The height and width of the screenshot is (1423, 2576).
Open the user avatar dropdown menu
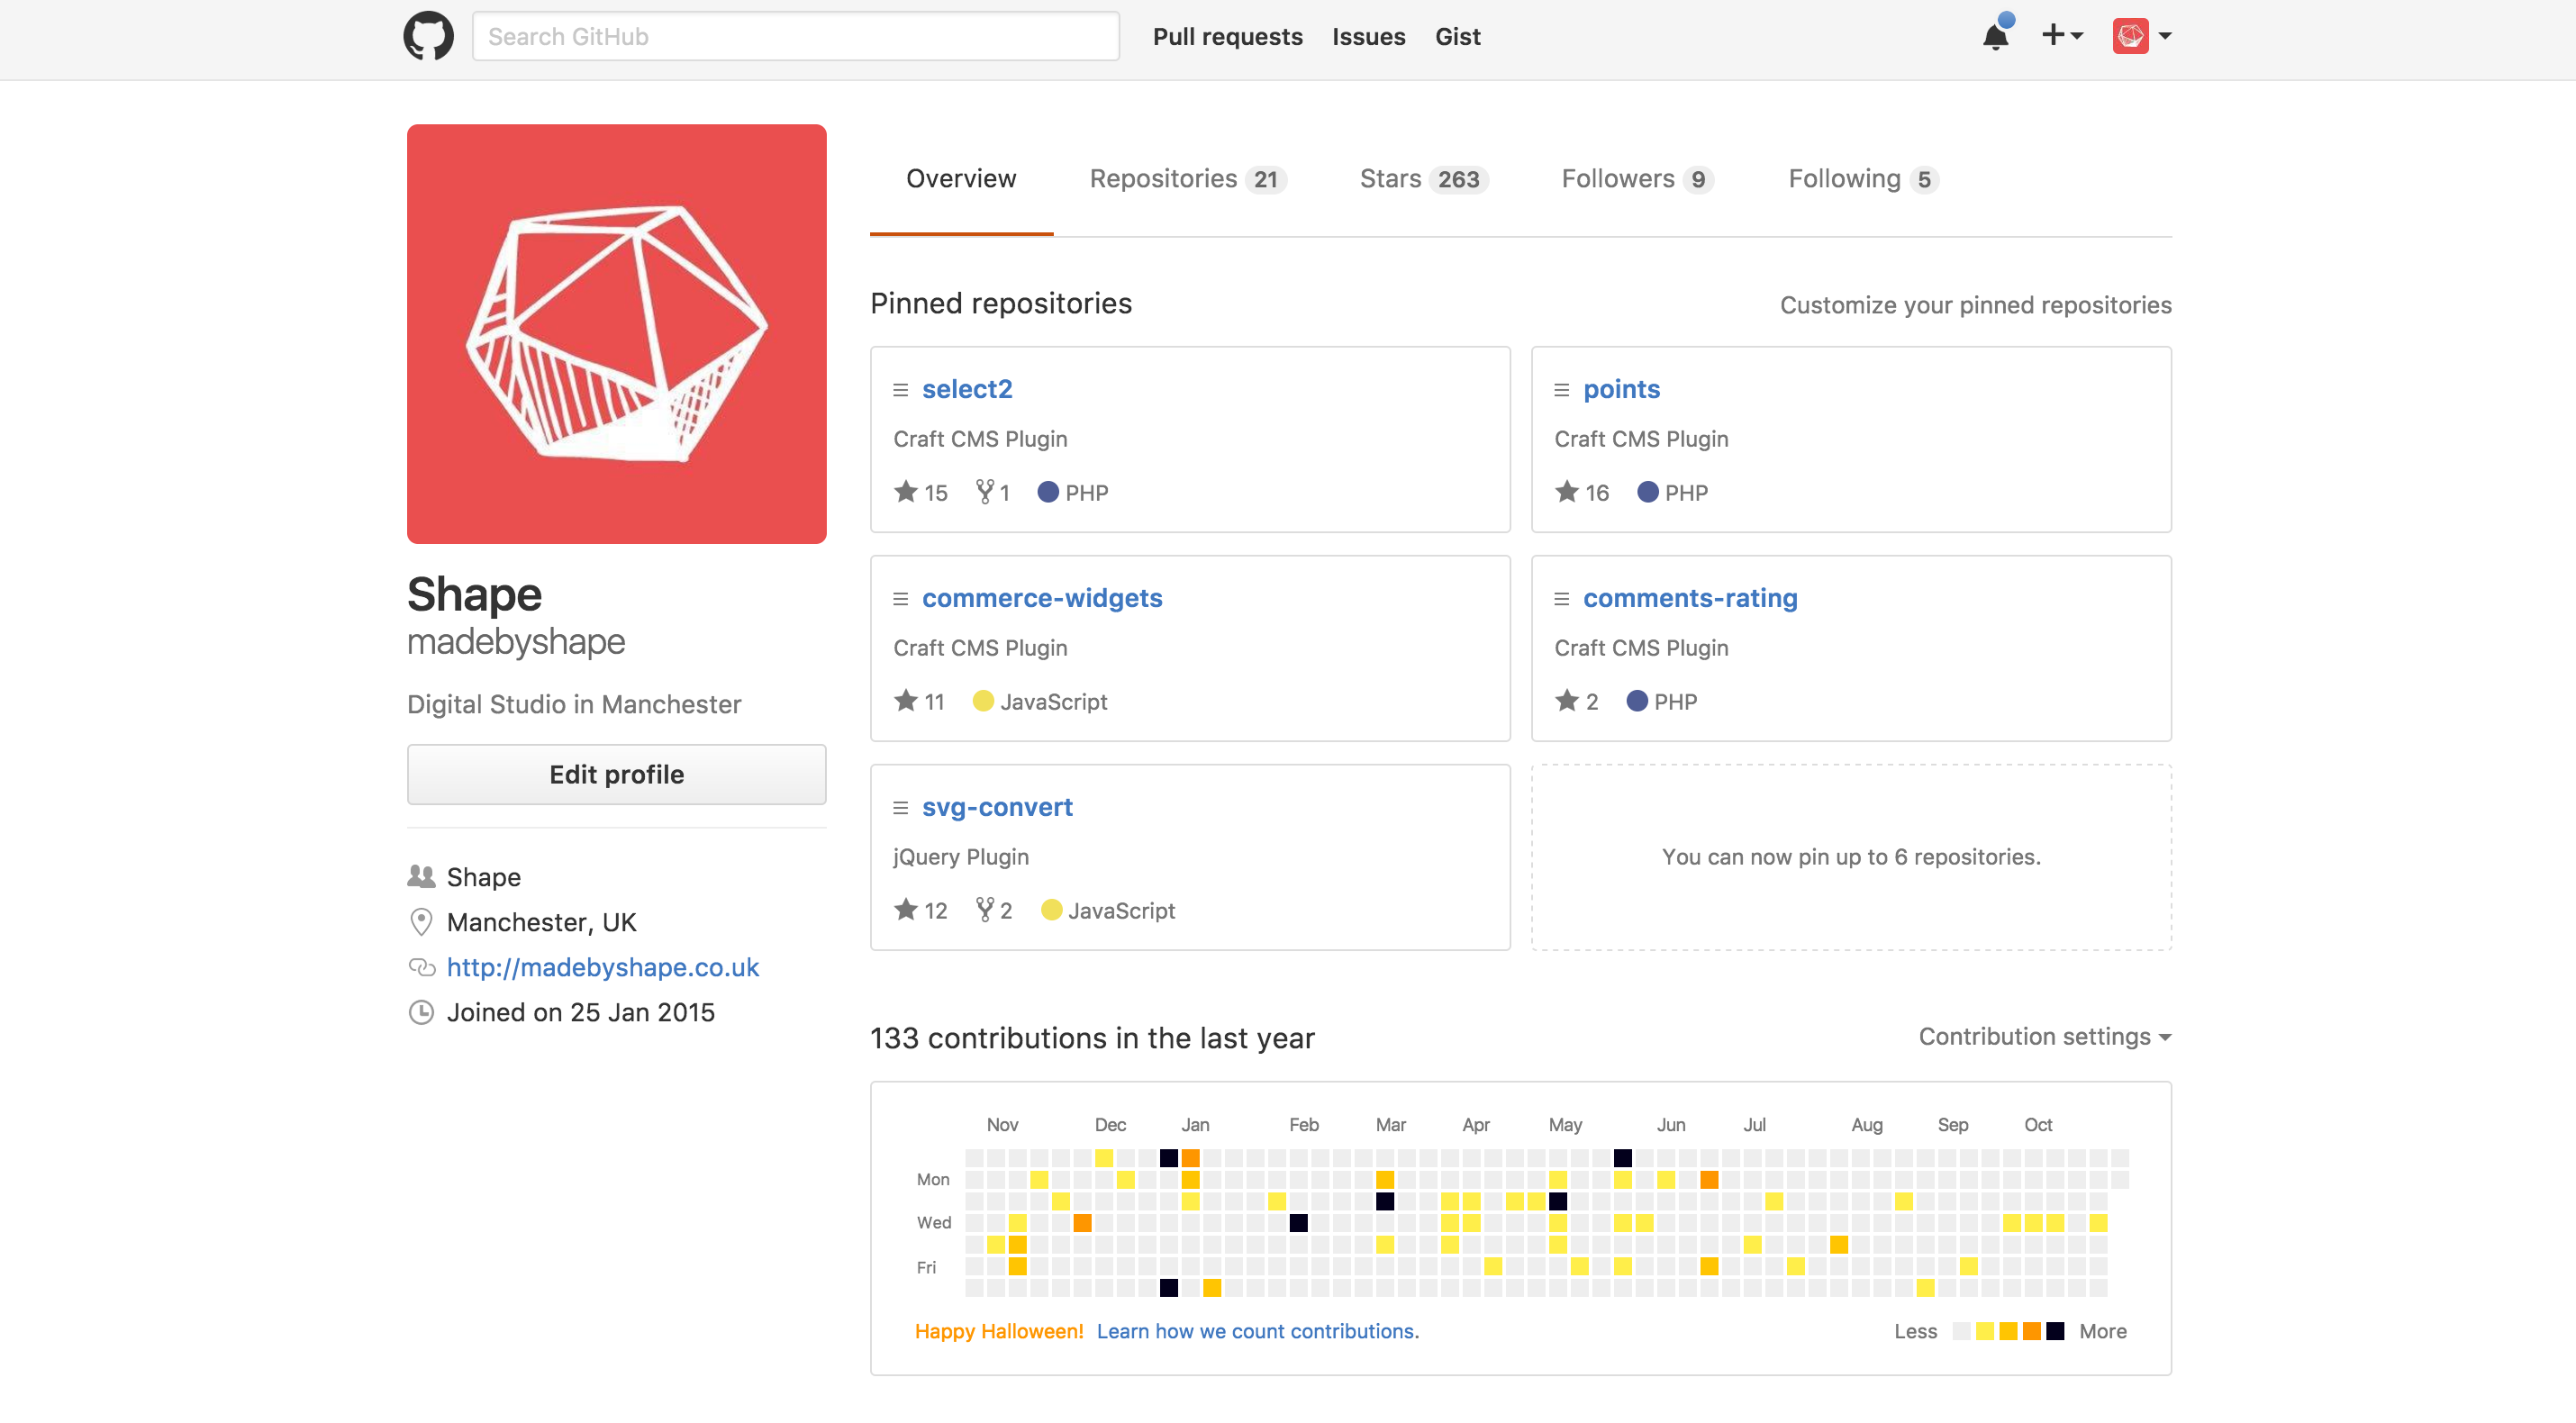(2142, 36)
